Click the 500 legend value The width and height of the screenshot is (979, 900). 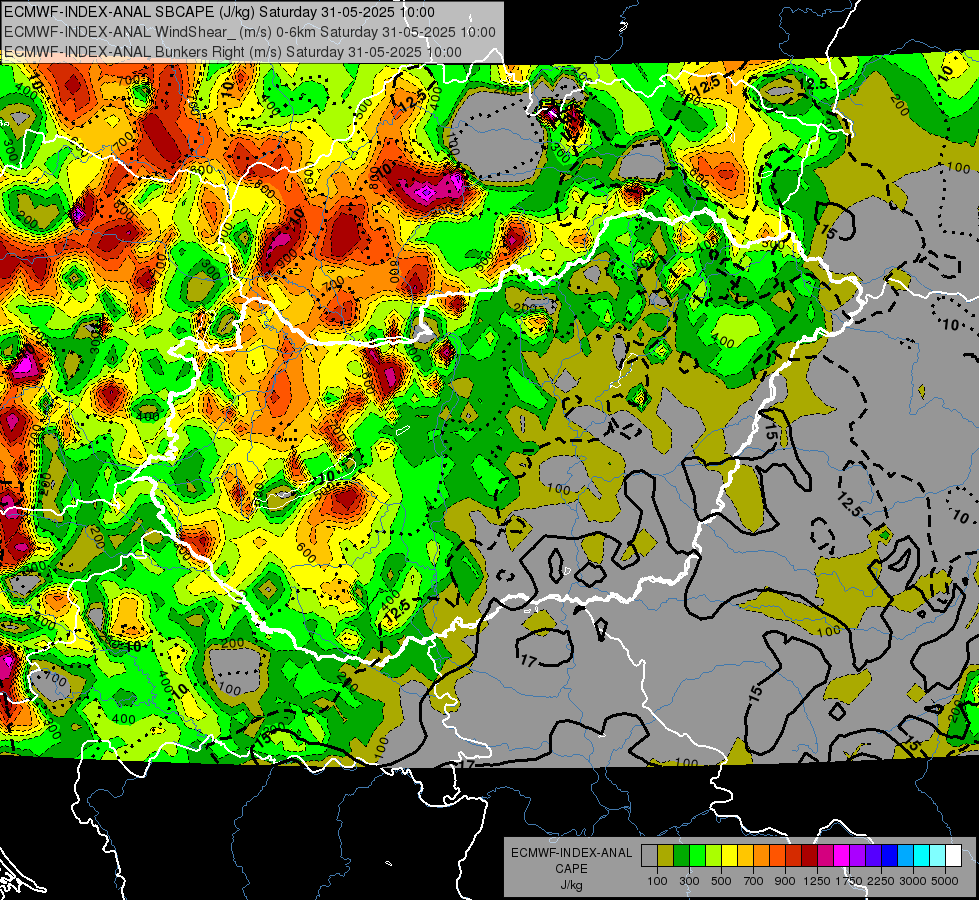click(x=721, y=881)
